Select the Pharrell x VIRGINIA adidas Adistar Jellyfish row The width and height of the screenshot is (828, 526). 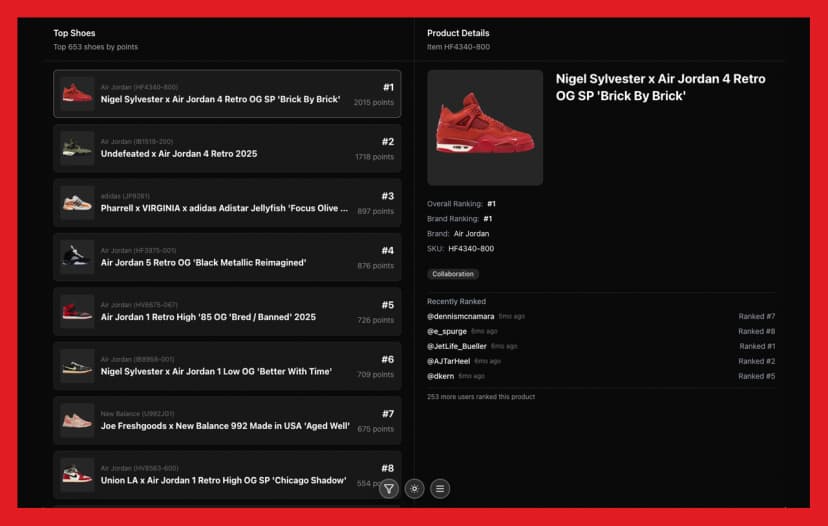point(227,203)
